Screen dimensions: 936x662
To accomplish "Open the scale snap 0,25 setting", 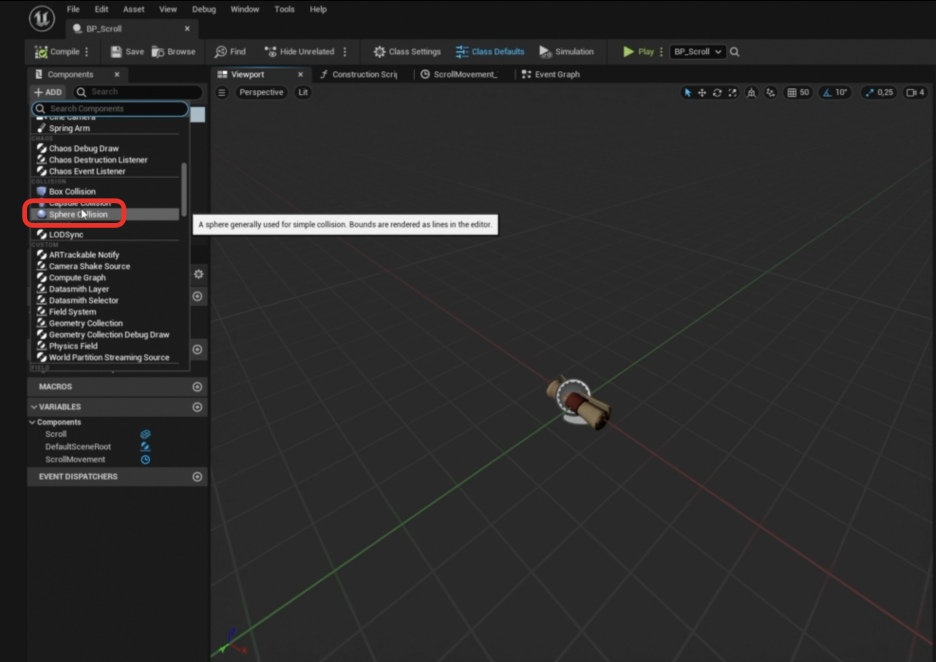I will point(879,93).
